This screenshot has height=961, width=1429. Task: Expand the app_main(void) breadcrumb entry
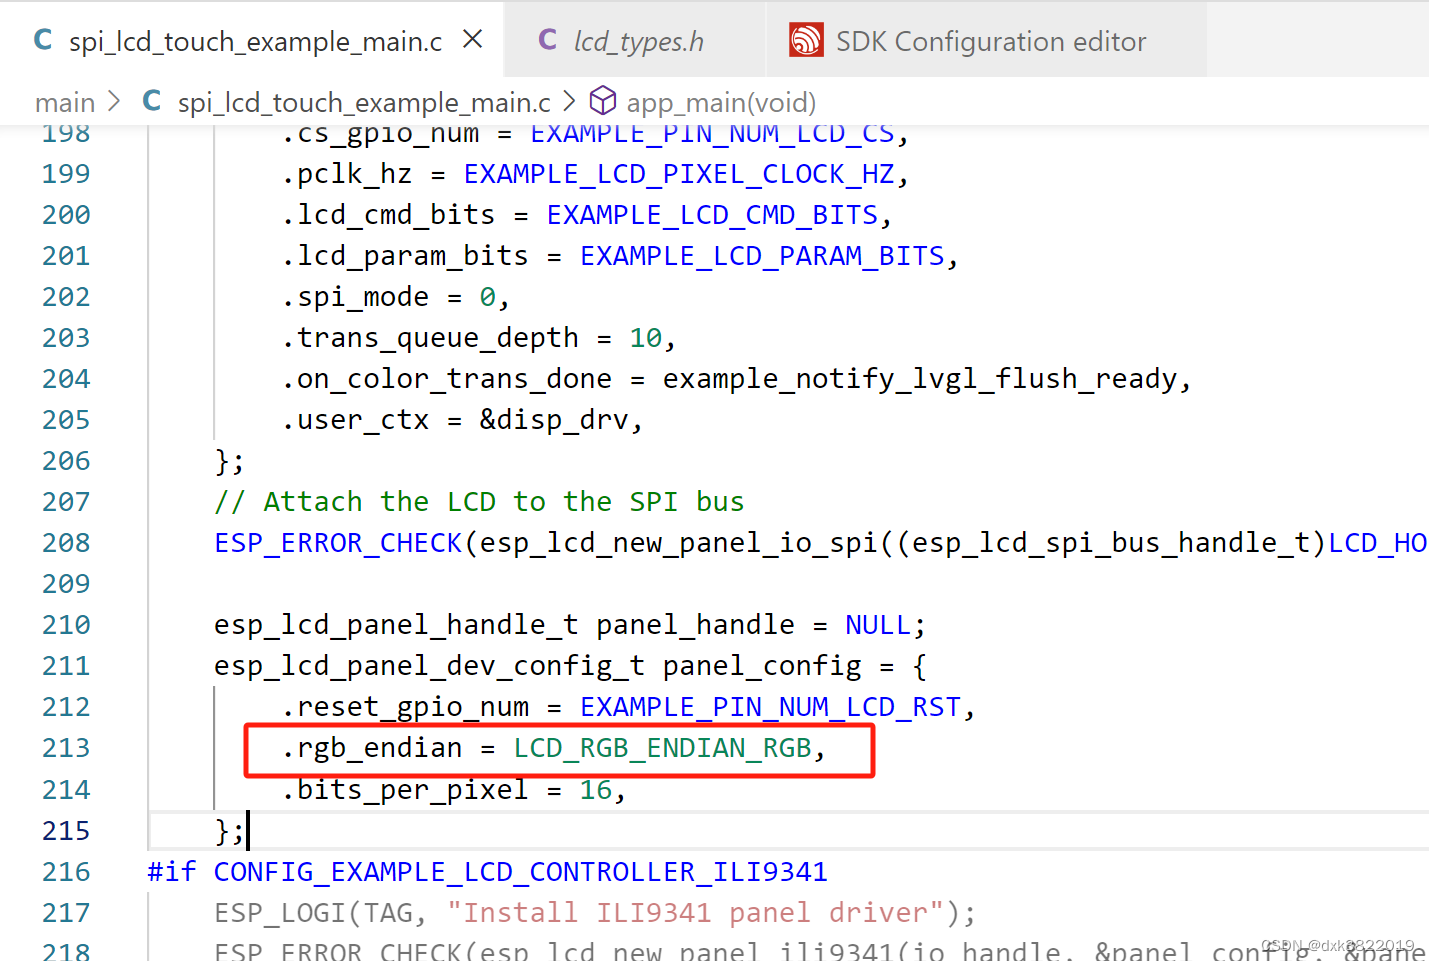(720, 100)
